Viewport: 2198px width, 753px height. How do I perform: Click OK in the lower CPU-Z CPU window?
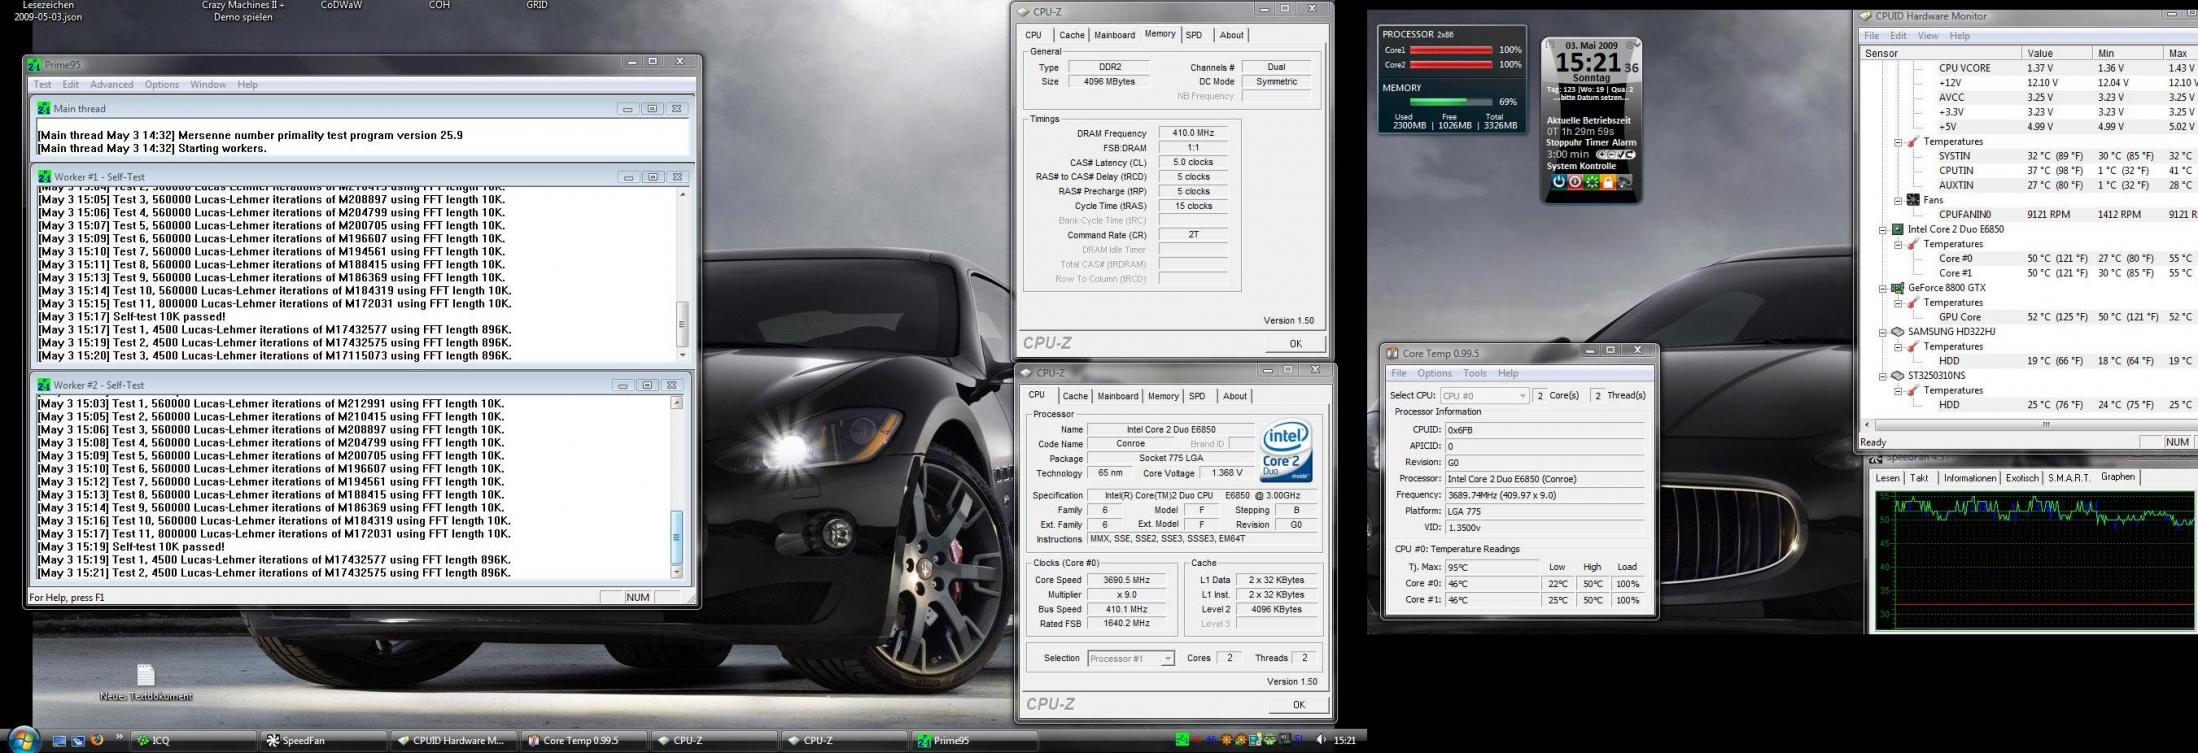1298,704
